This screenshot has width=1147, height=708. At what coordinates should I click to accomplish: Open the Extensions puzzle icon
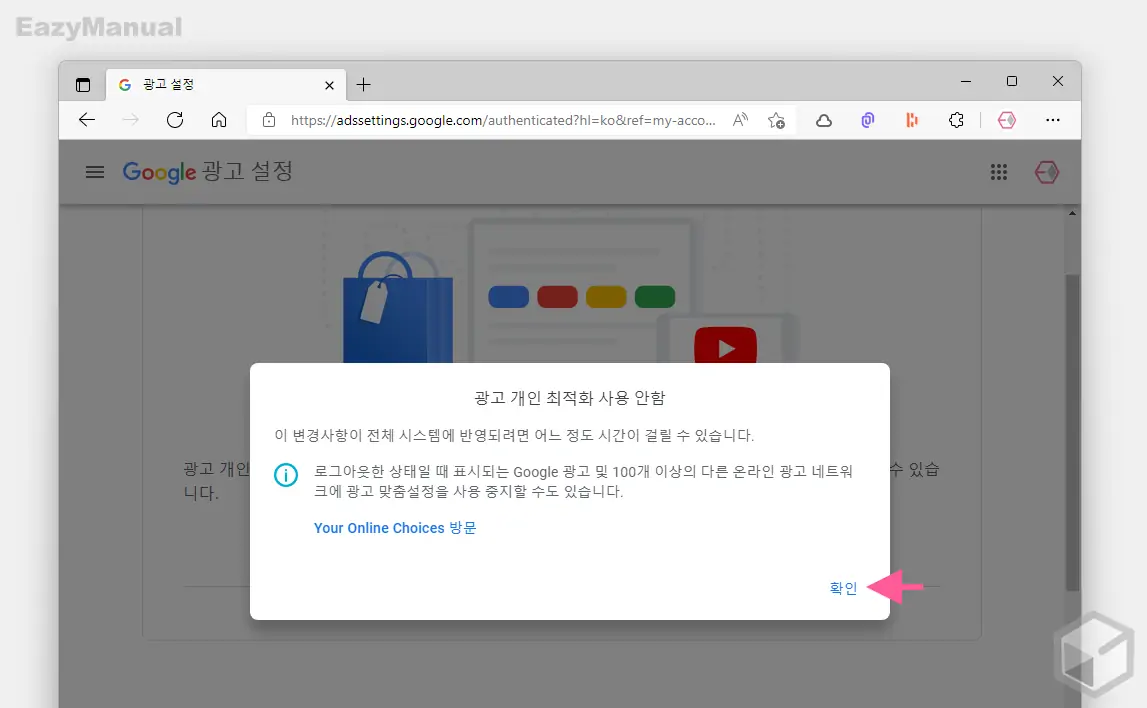(x=956, y=120)
